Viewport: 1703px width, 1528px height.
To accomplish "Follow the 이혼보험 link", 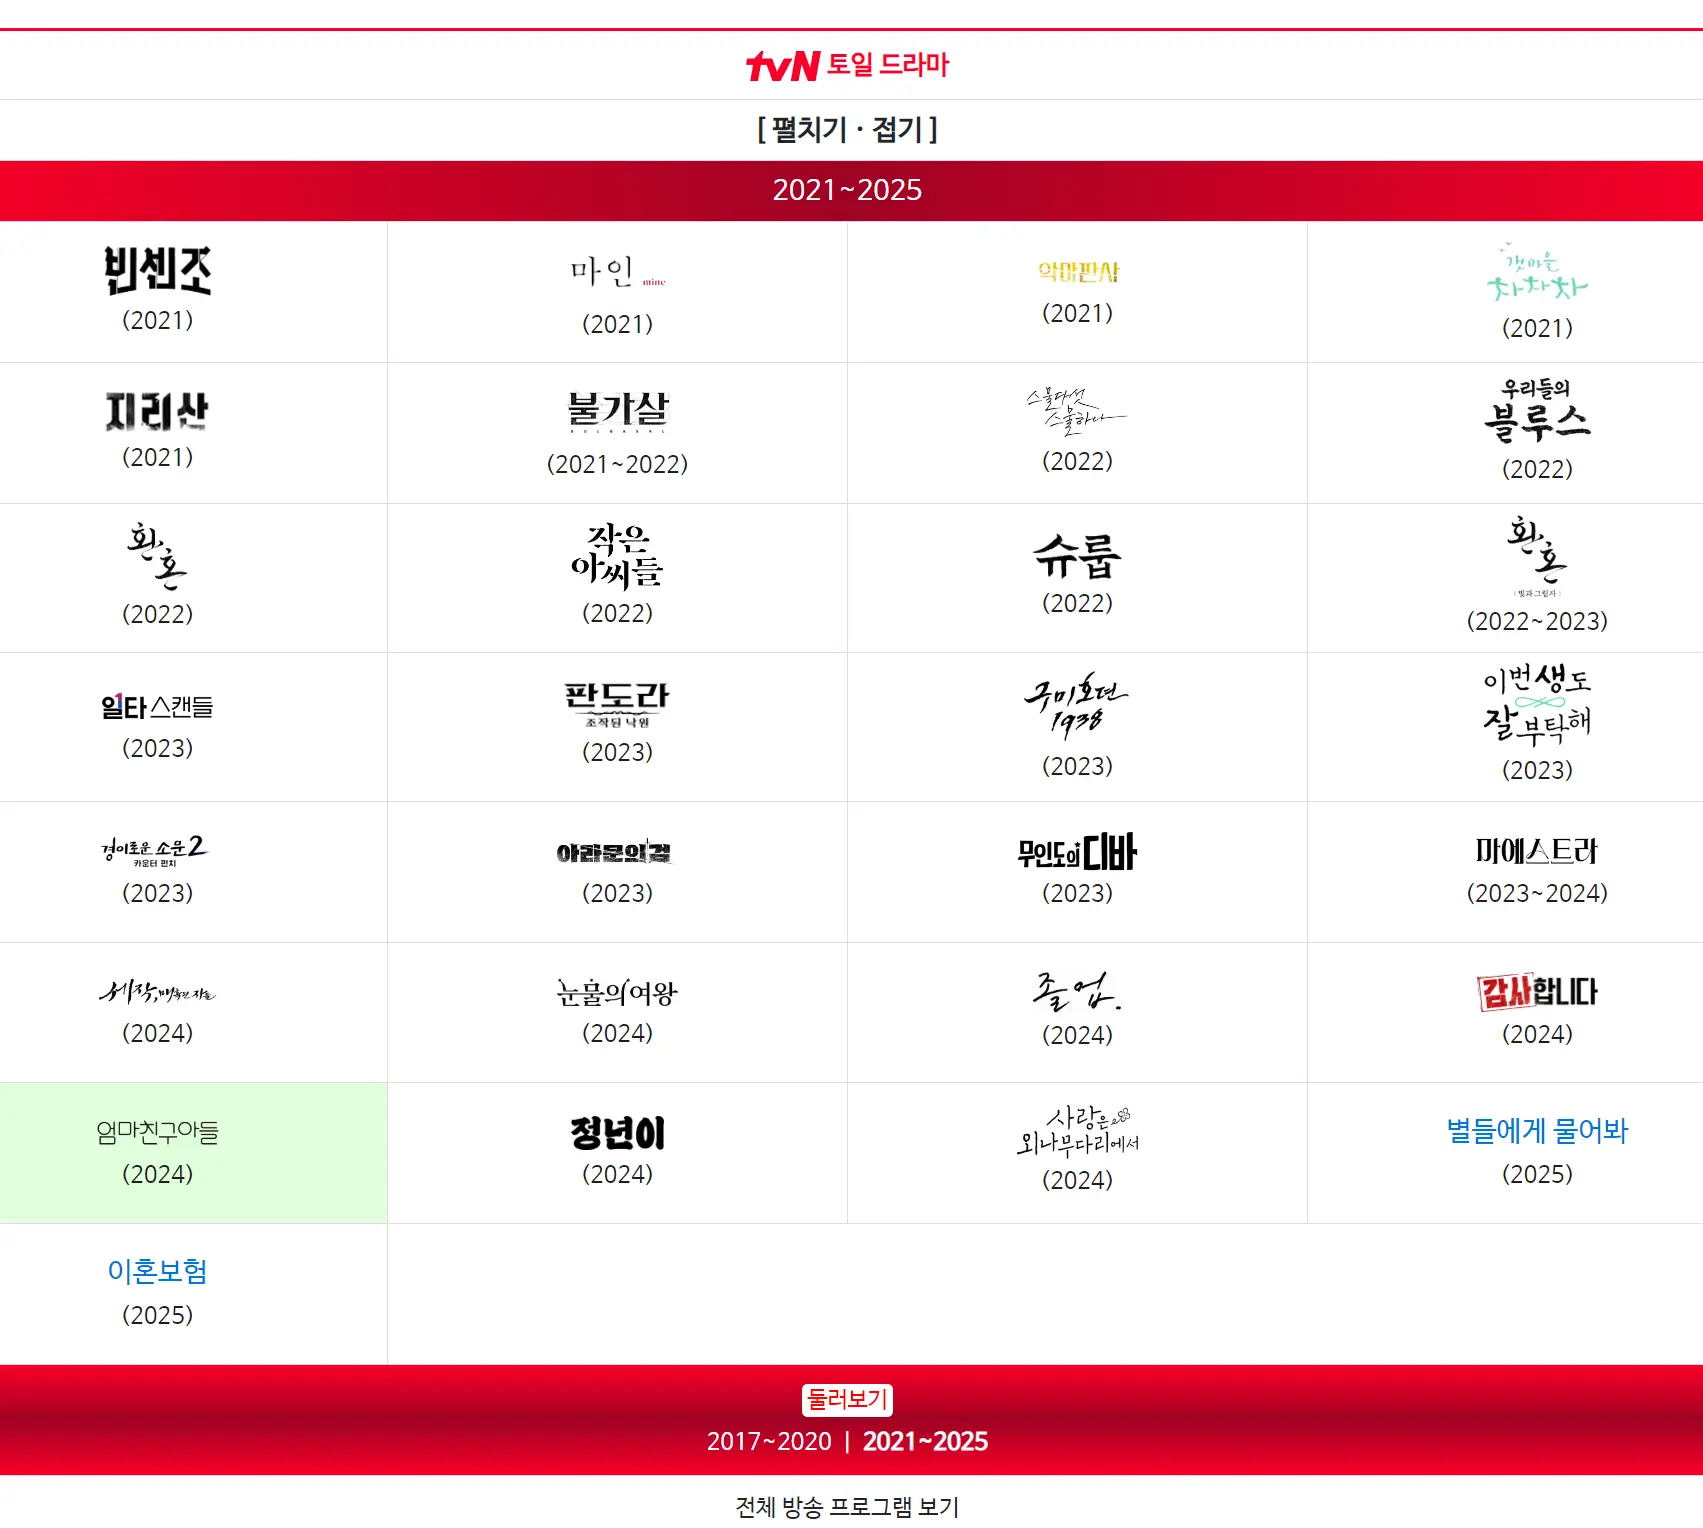I will tap(158, 1271).
